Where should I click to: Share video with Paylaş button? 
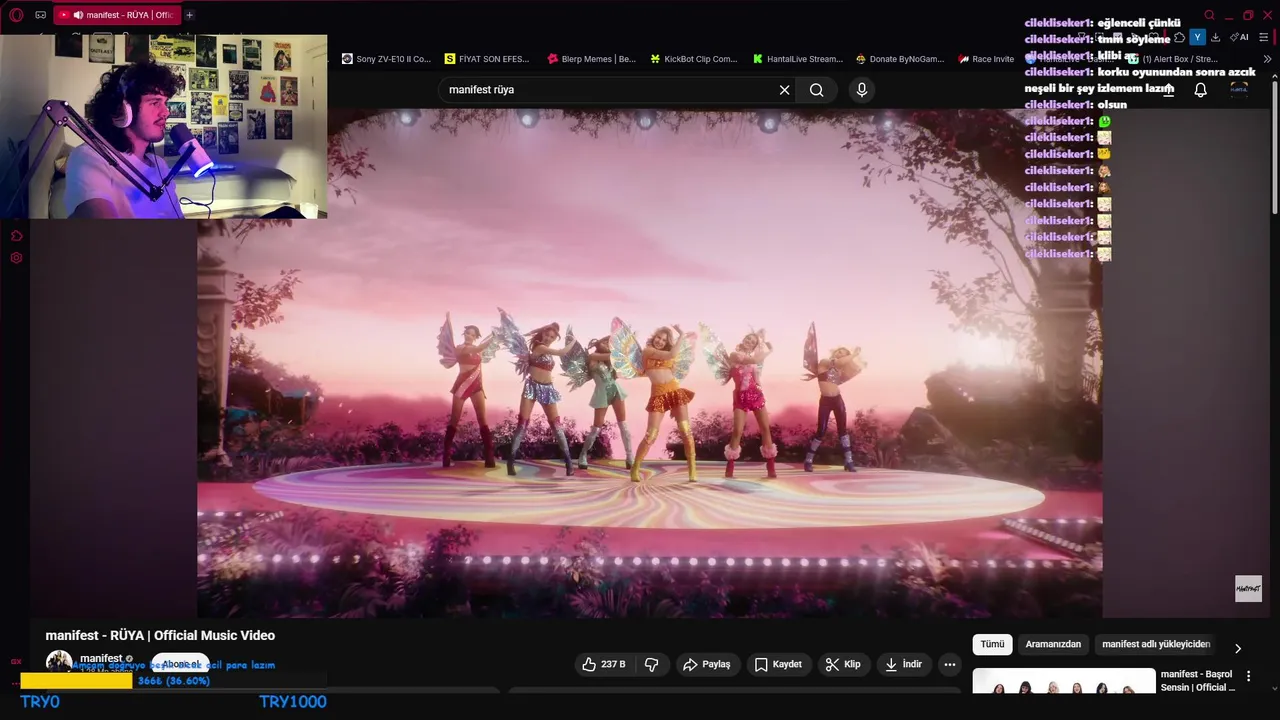coord(706,664)
